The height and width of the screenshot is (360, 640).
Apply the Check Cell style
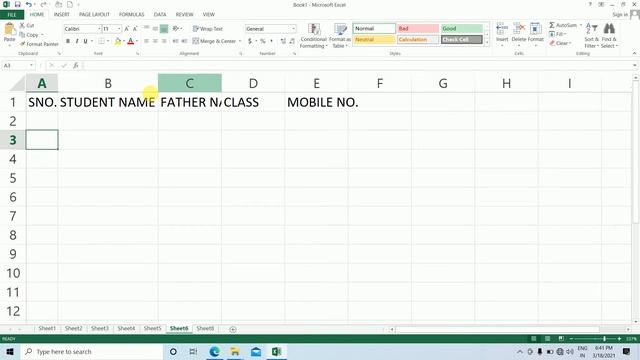[x=462, y=40]
